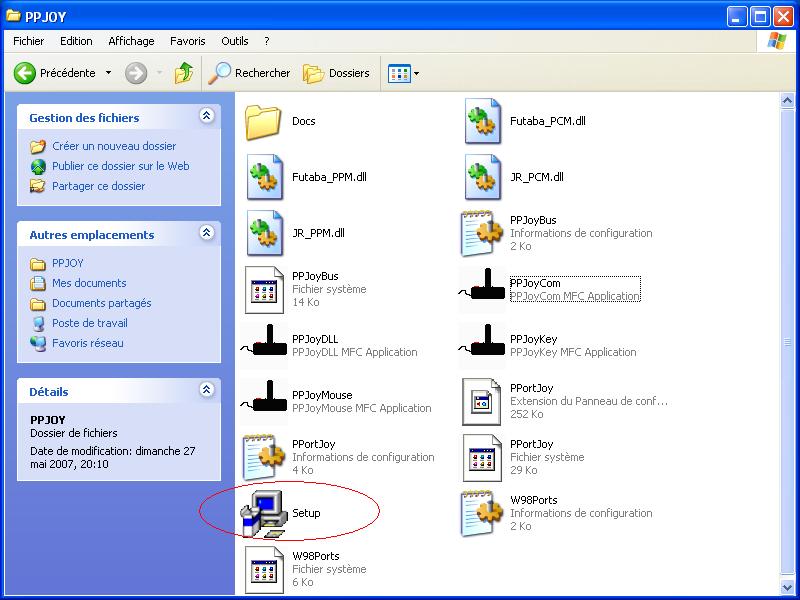Viewport: 800px width, 600px height.
Task: Click Partager ce dossier link
Action: pos(98,186)
